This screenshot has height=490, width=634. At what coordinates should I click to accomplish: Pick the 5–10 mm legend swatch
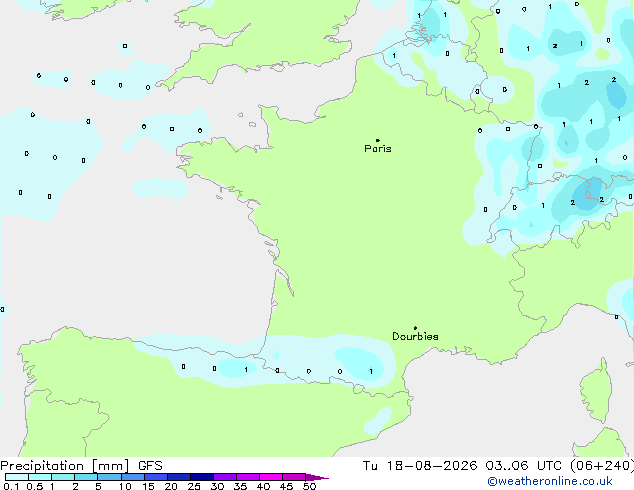tap(109, 477)
